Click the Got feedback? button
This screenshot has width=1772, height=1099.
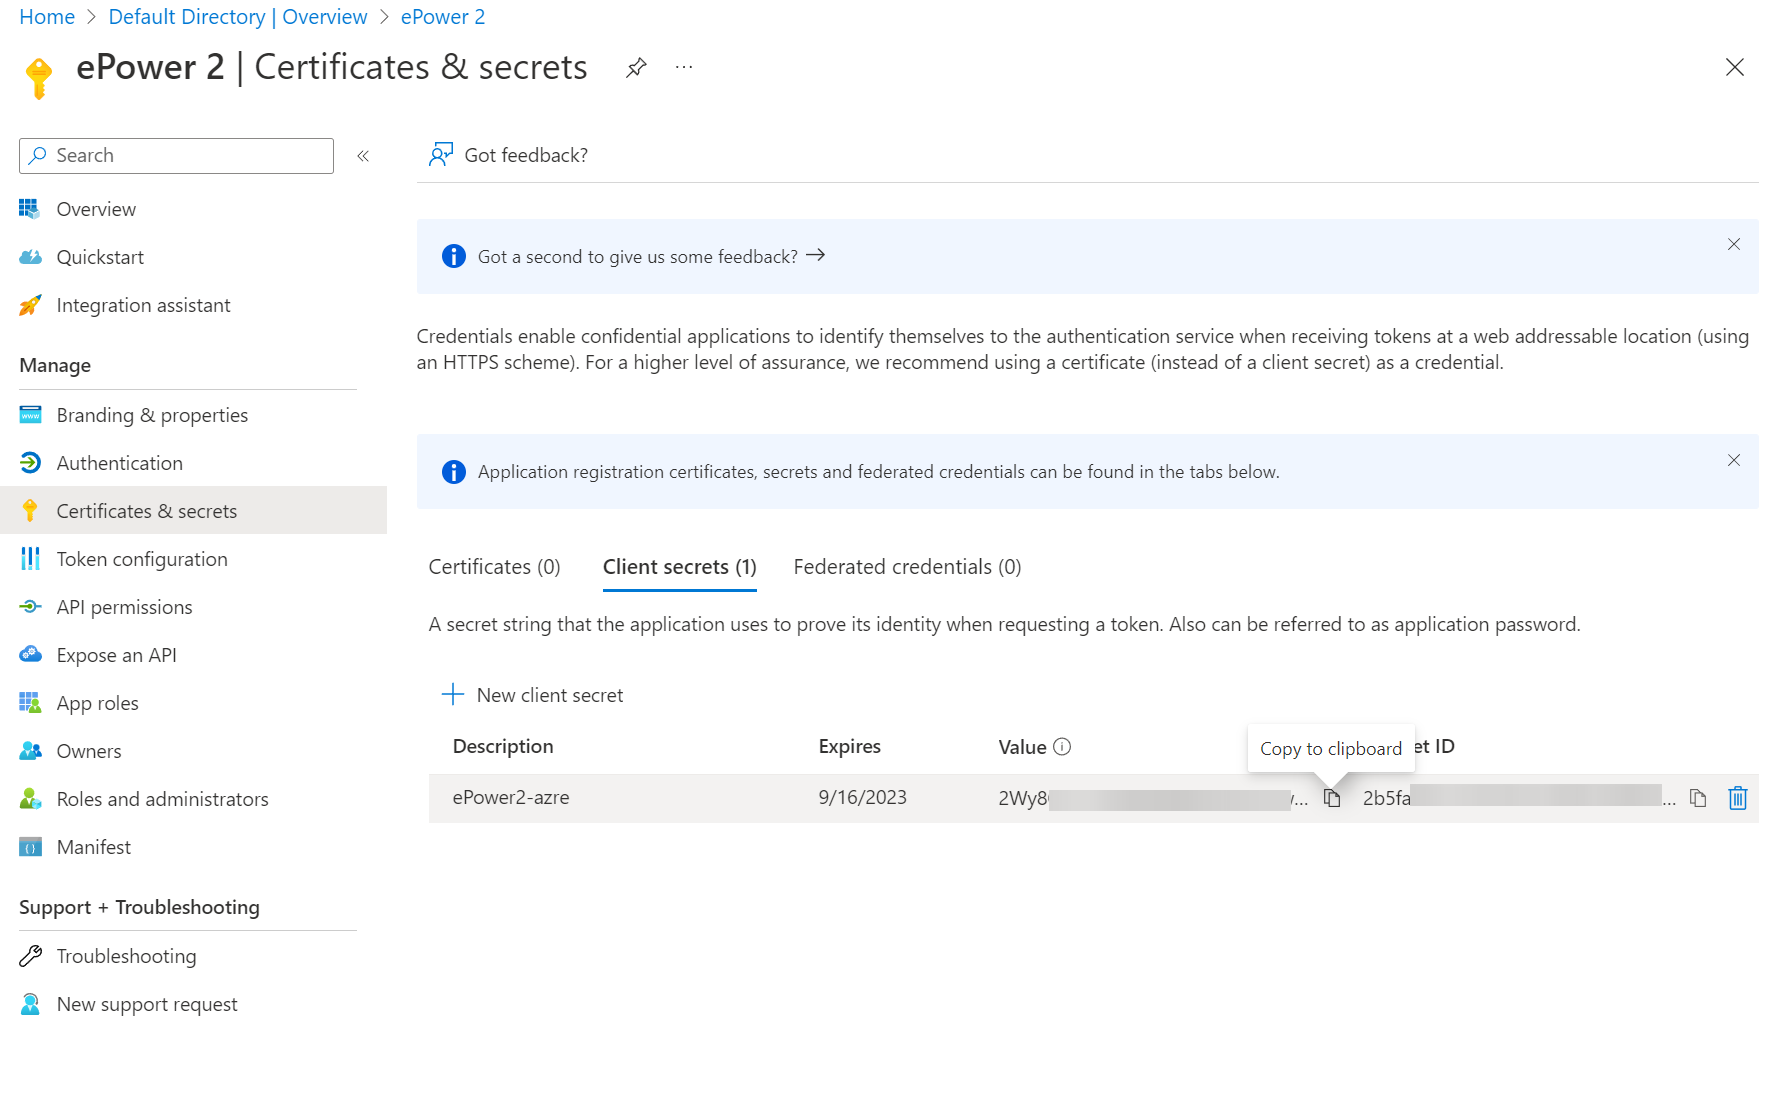tap(508, 155)
